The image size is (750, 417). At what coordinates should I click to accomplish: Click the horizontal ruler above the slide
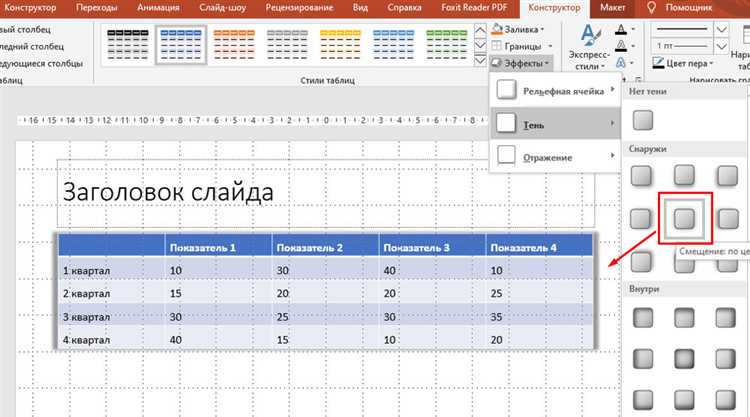(x=254, y=120)
